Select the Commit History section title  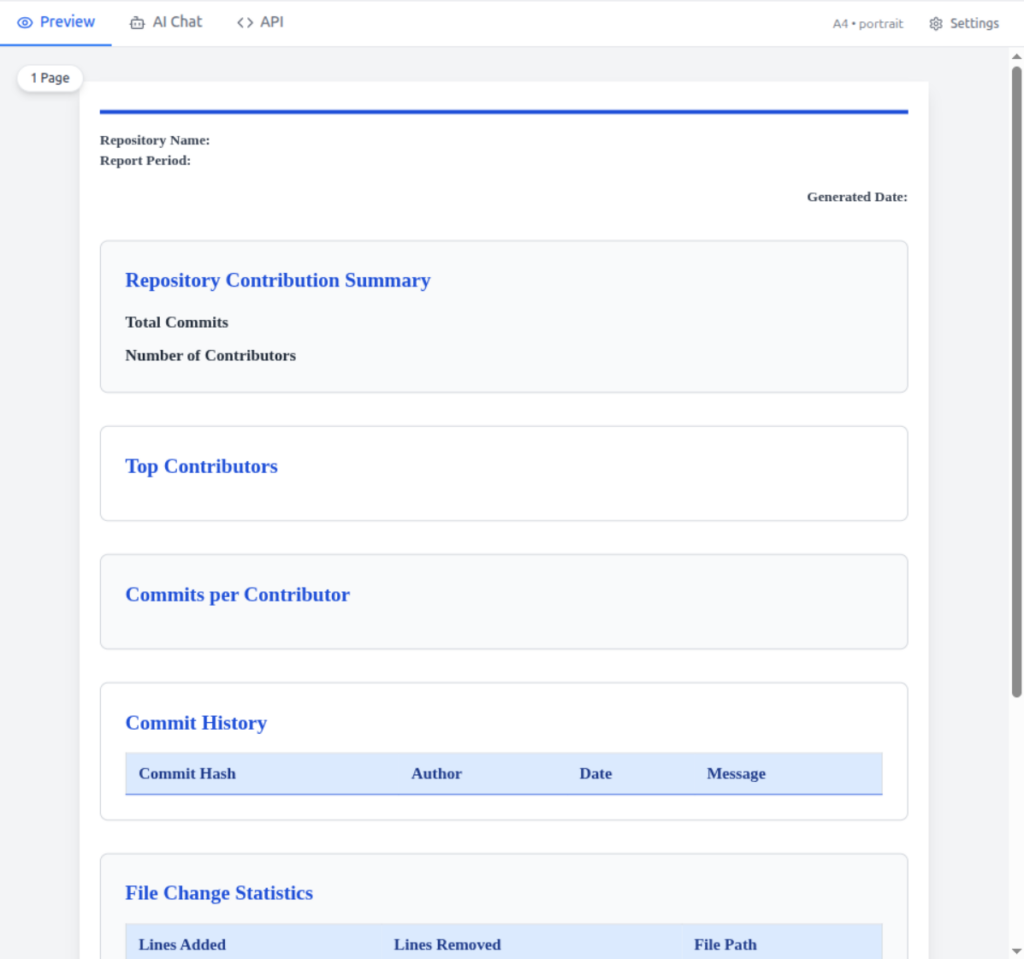(196, 722)
